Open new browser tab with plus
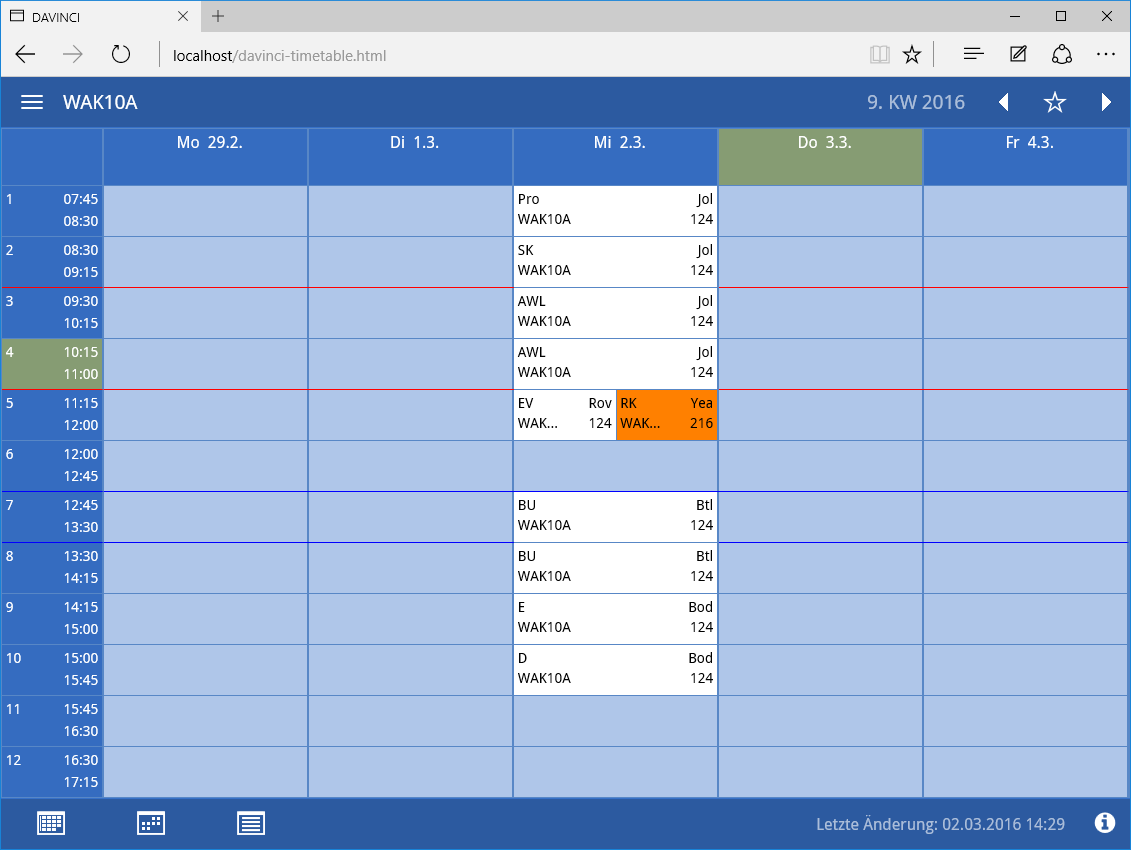Viewport: 1131px width, 850px height. pyautogui.click(x=218, y=16)
